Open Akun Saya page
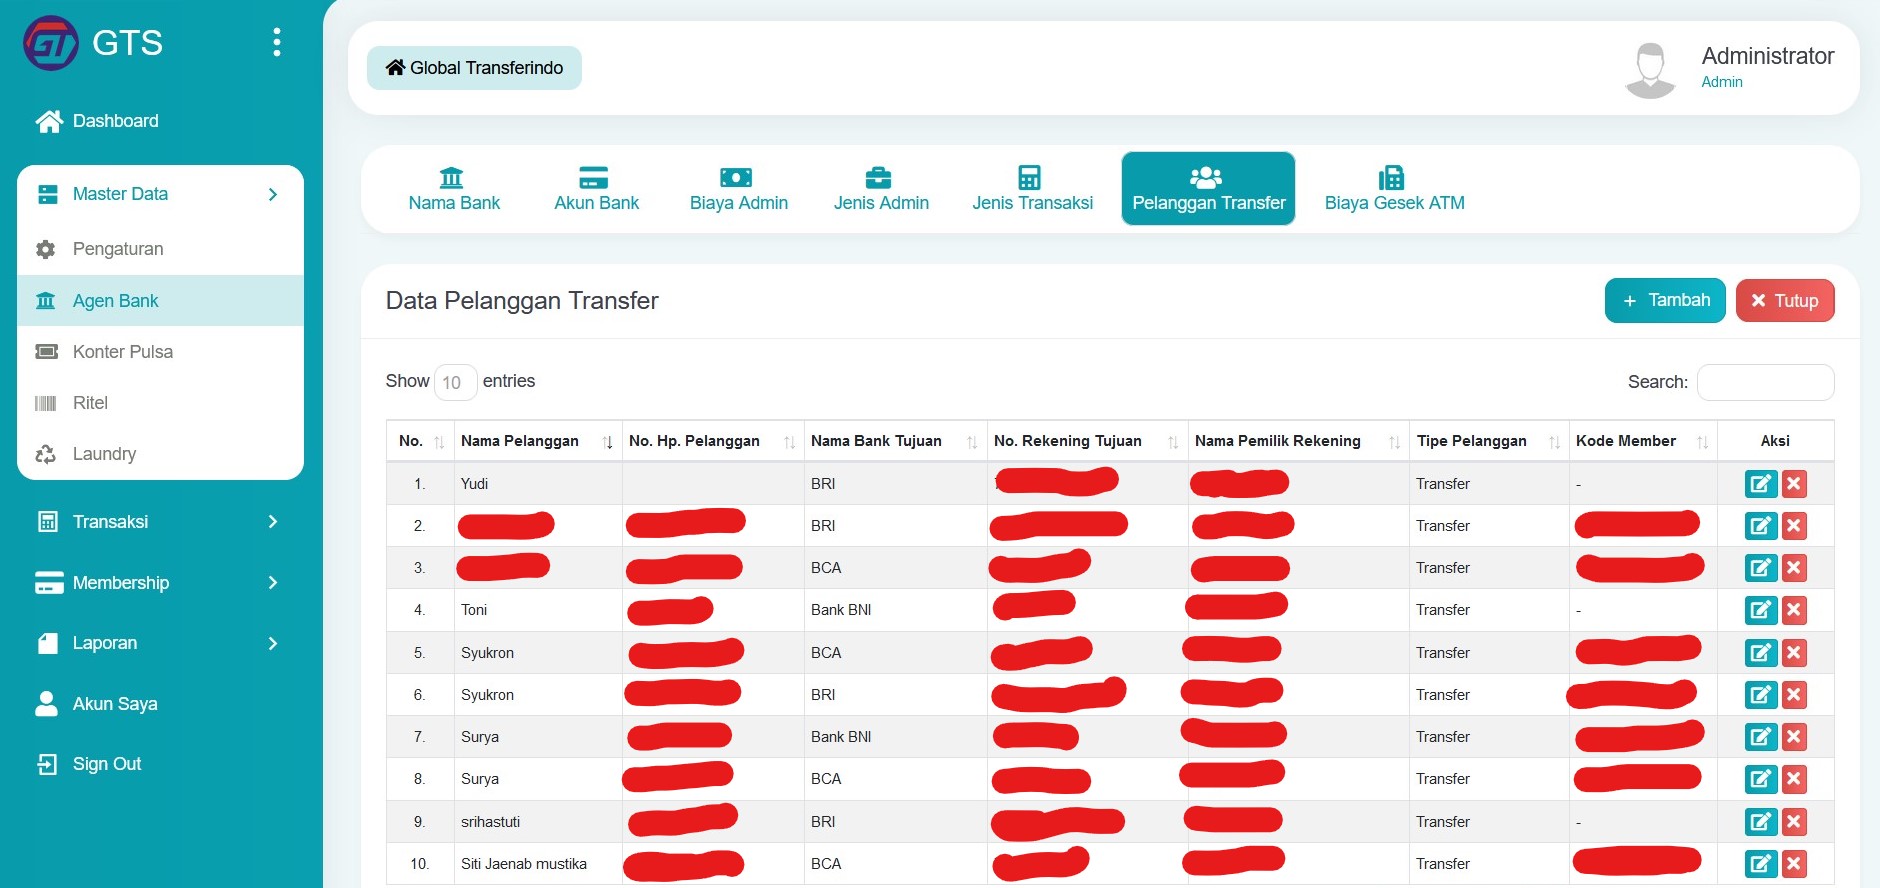 (96, 704)
